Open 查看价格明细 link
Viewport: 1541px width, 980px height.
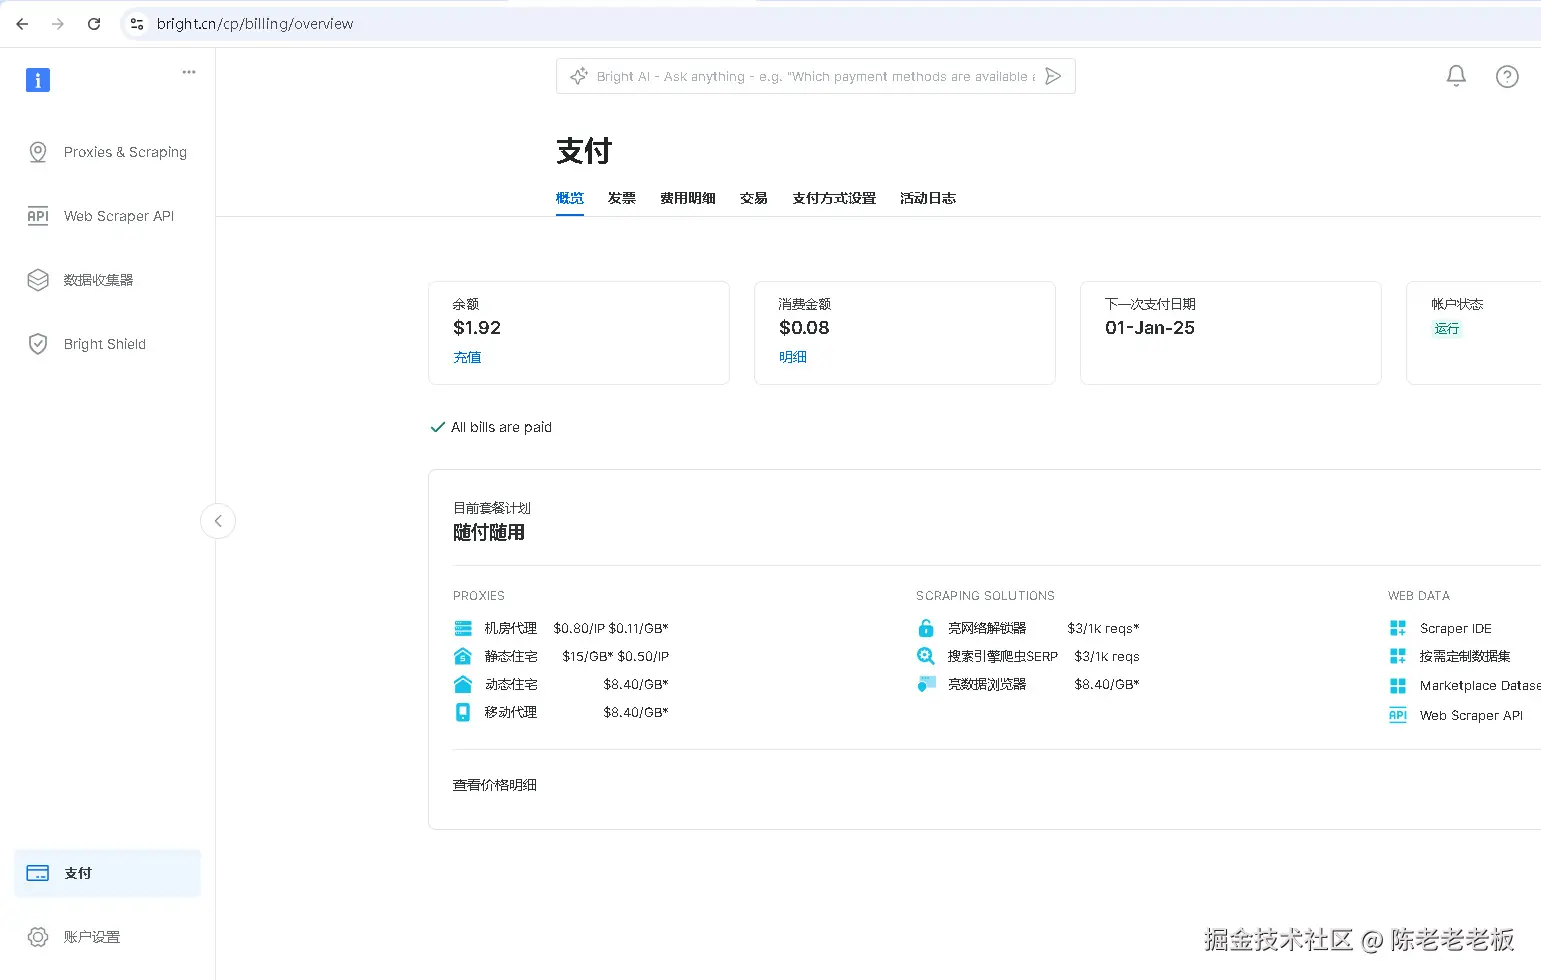(495, 785)
